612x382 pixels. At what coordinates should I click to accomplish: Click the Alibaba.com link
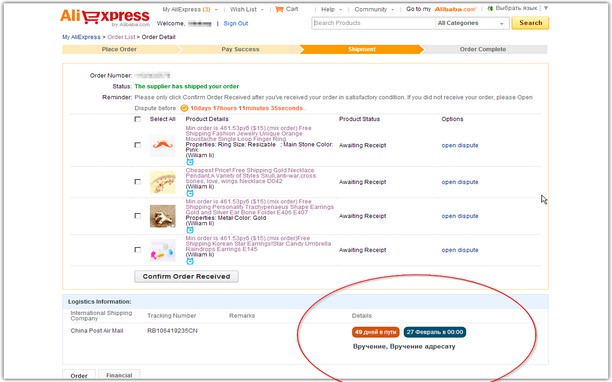click(x=455, y=9)
